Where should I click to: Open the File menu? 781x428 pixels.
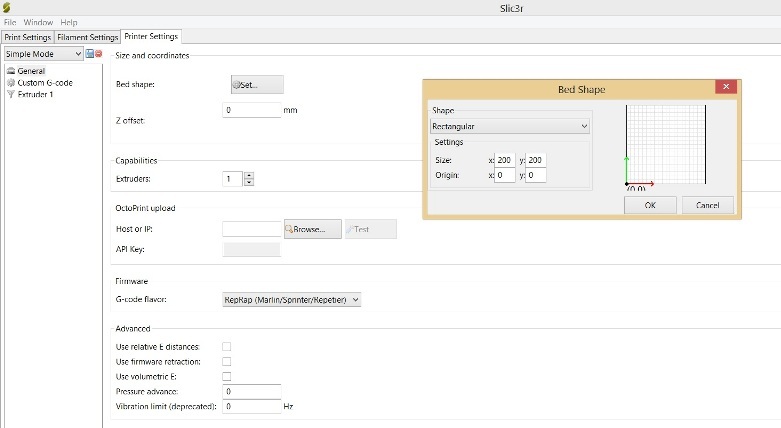tap(10, 22)
